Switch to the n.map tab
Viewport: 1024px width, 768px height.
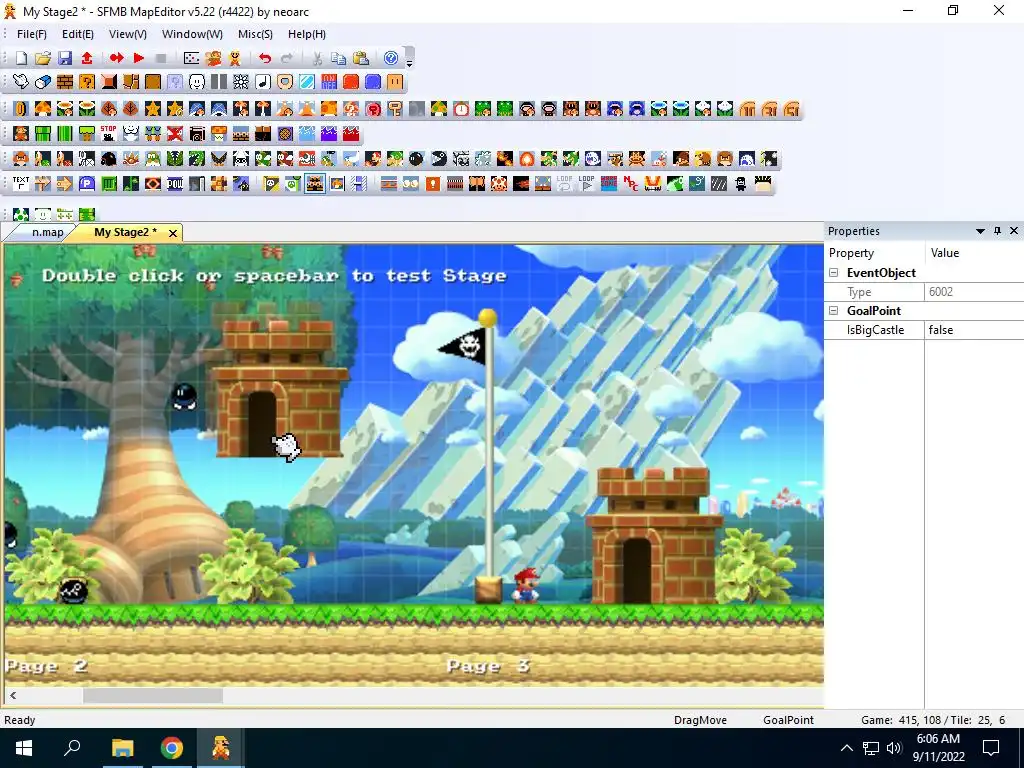[48, 232]
